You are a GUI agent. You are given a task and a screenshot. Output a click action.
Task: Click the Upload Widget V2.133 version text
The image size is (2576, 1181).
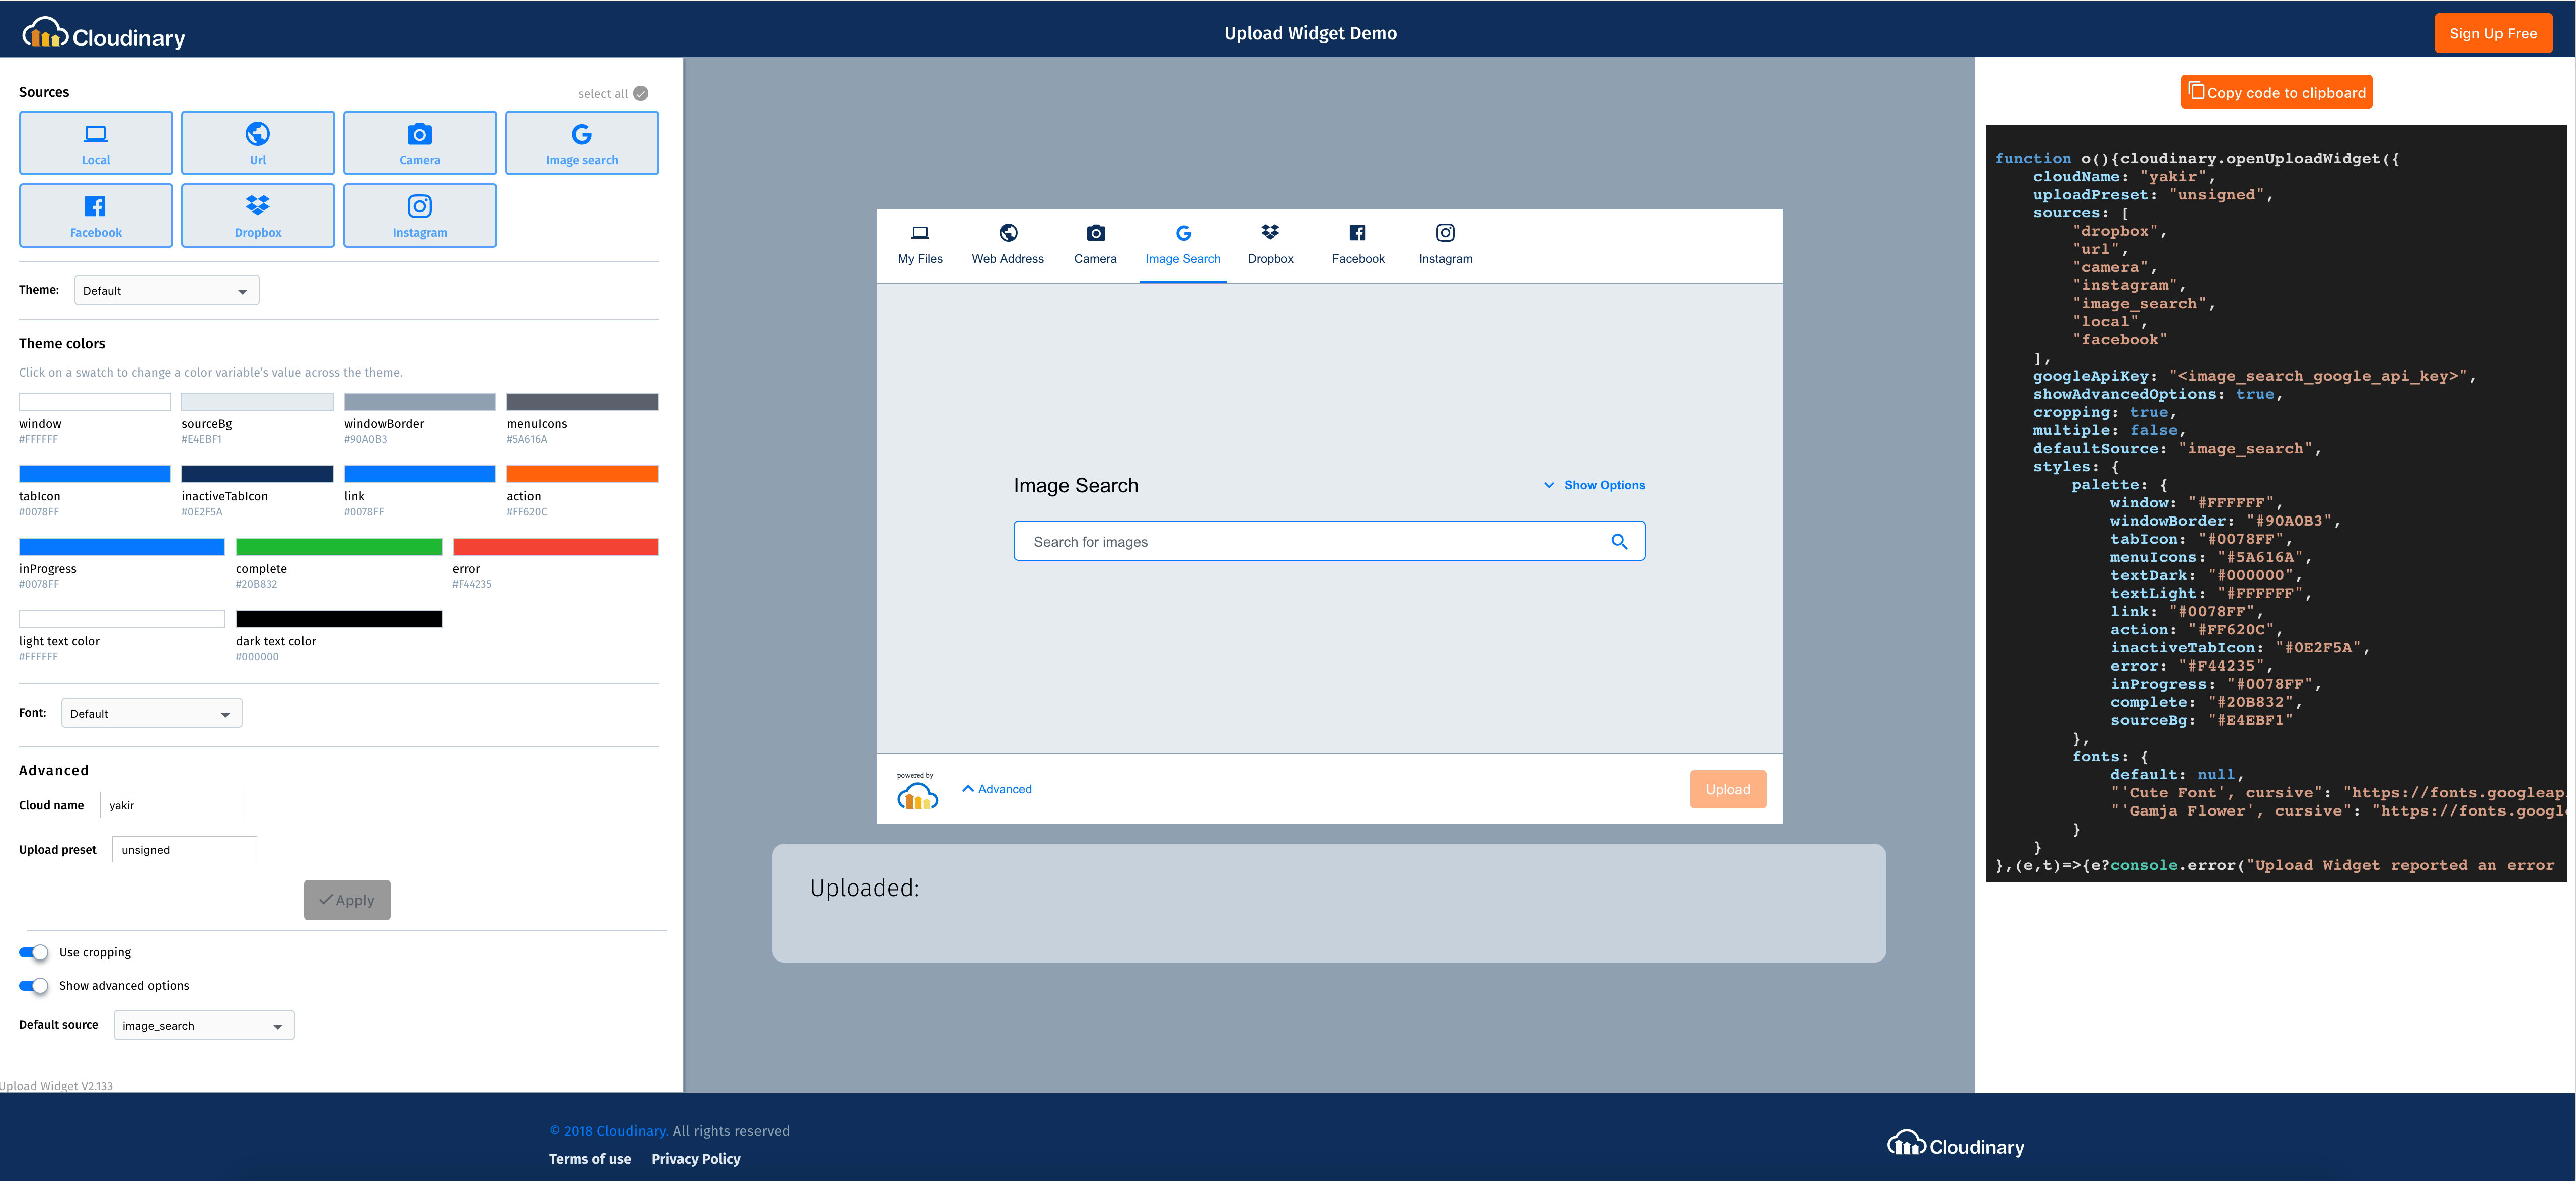pos(57,1086)
